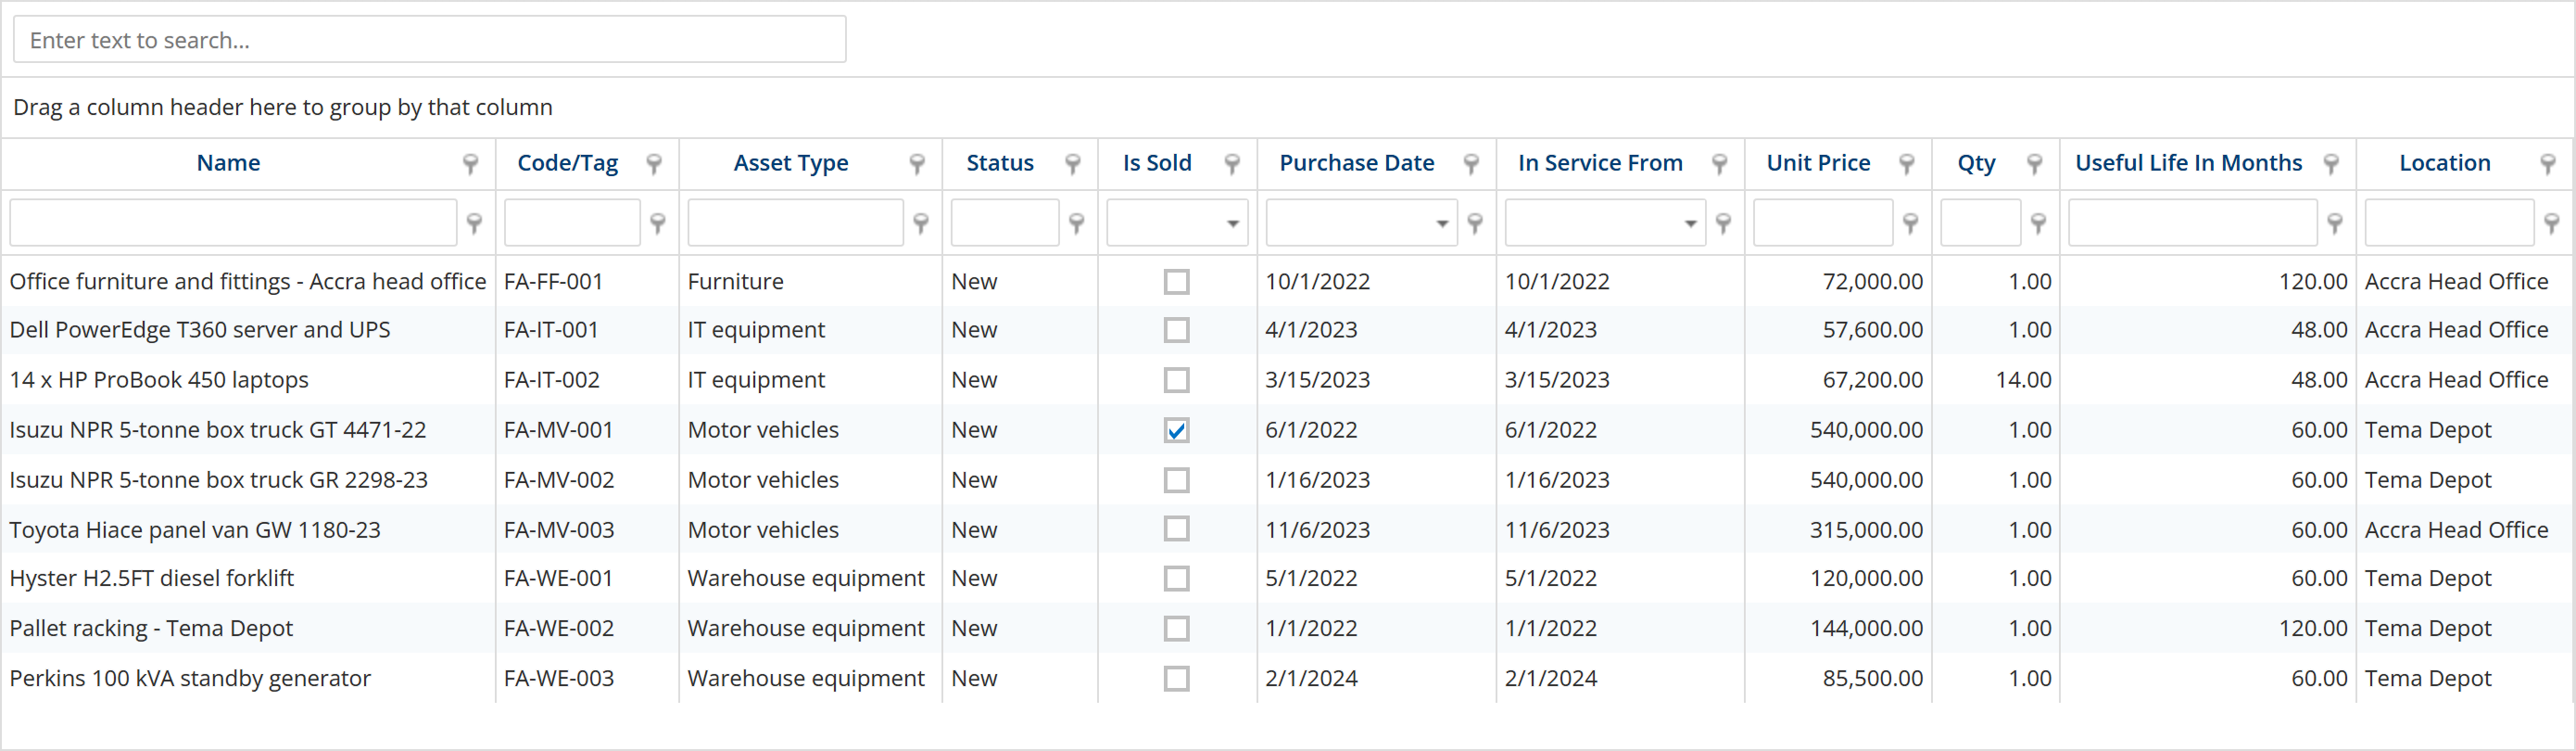Sort by the Unit Price column header
Image resolution: width=2576 pixels, height=751 pixels.
coord(1818,163)
